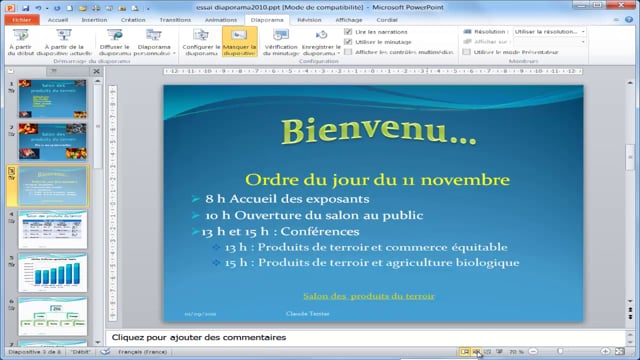Toggle Masquer la diapositive button
This screenshot has width=640, height=360.
240,42
